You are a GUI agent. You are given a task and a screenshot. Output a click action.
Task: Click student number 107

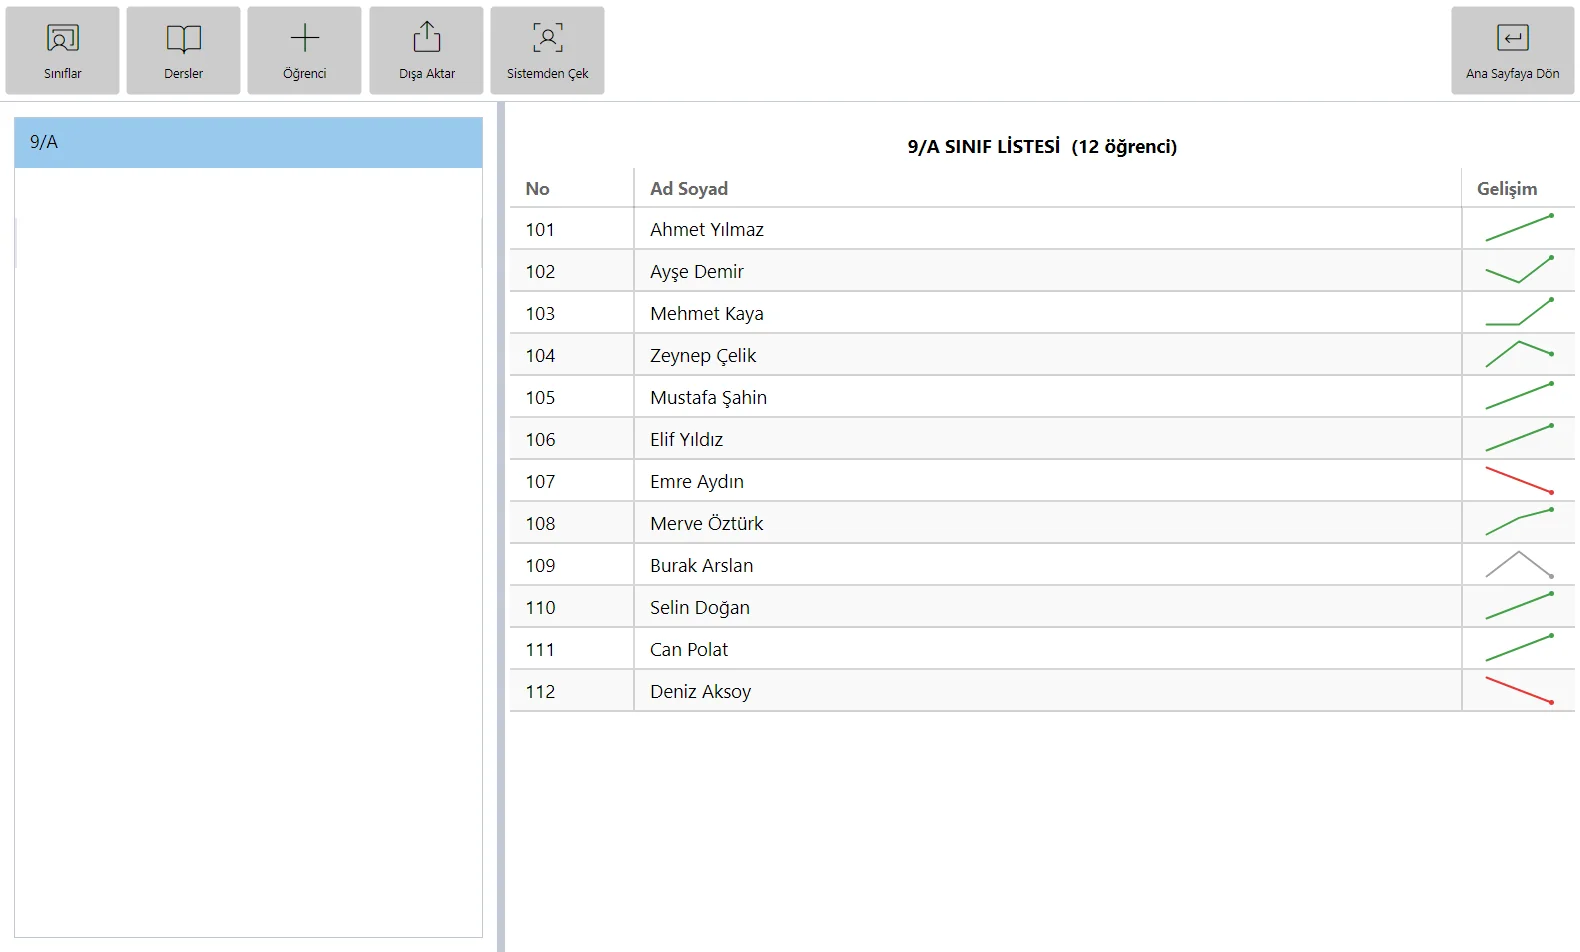coord(540,482)
